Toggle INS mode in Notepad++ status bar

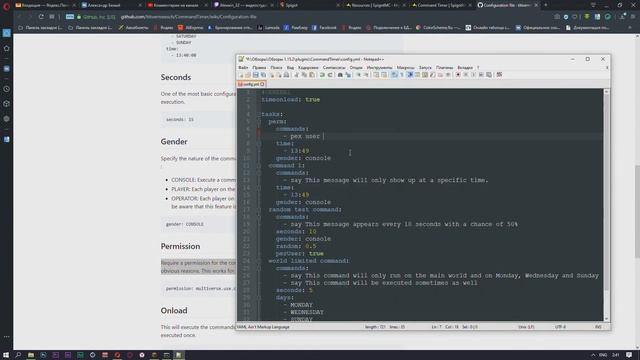click(598, 327)
